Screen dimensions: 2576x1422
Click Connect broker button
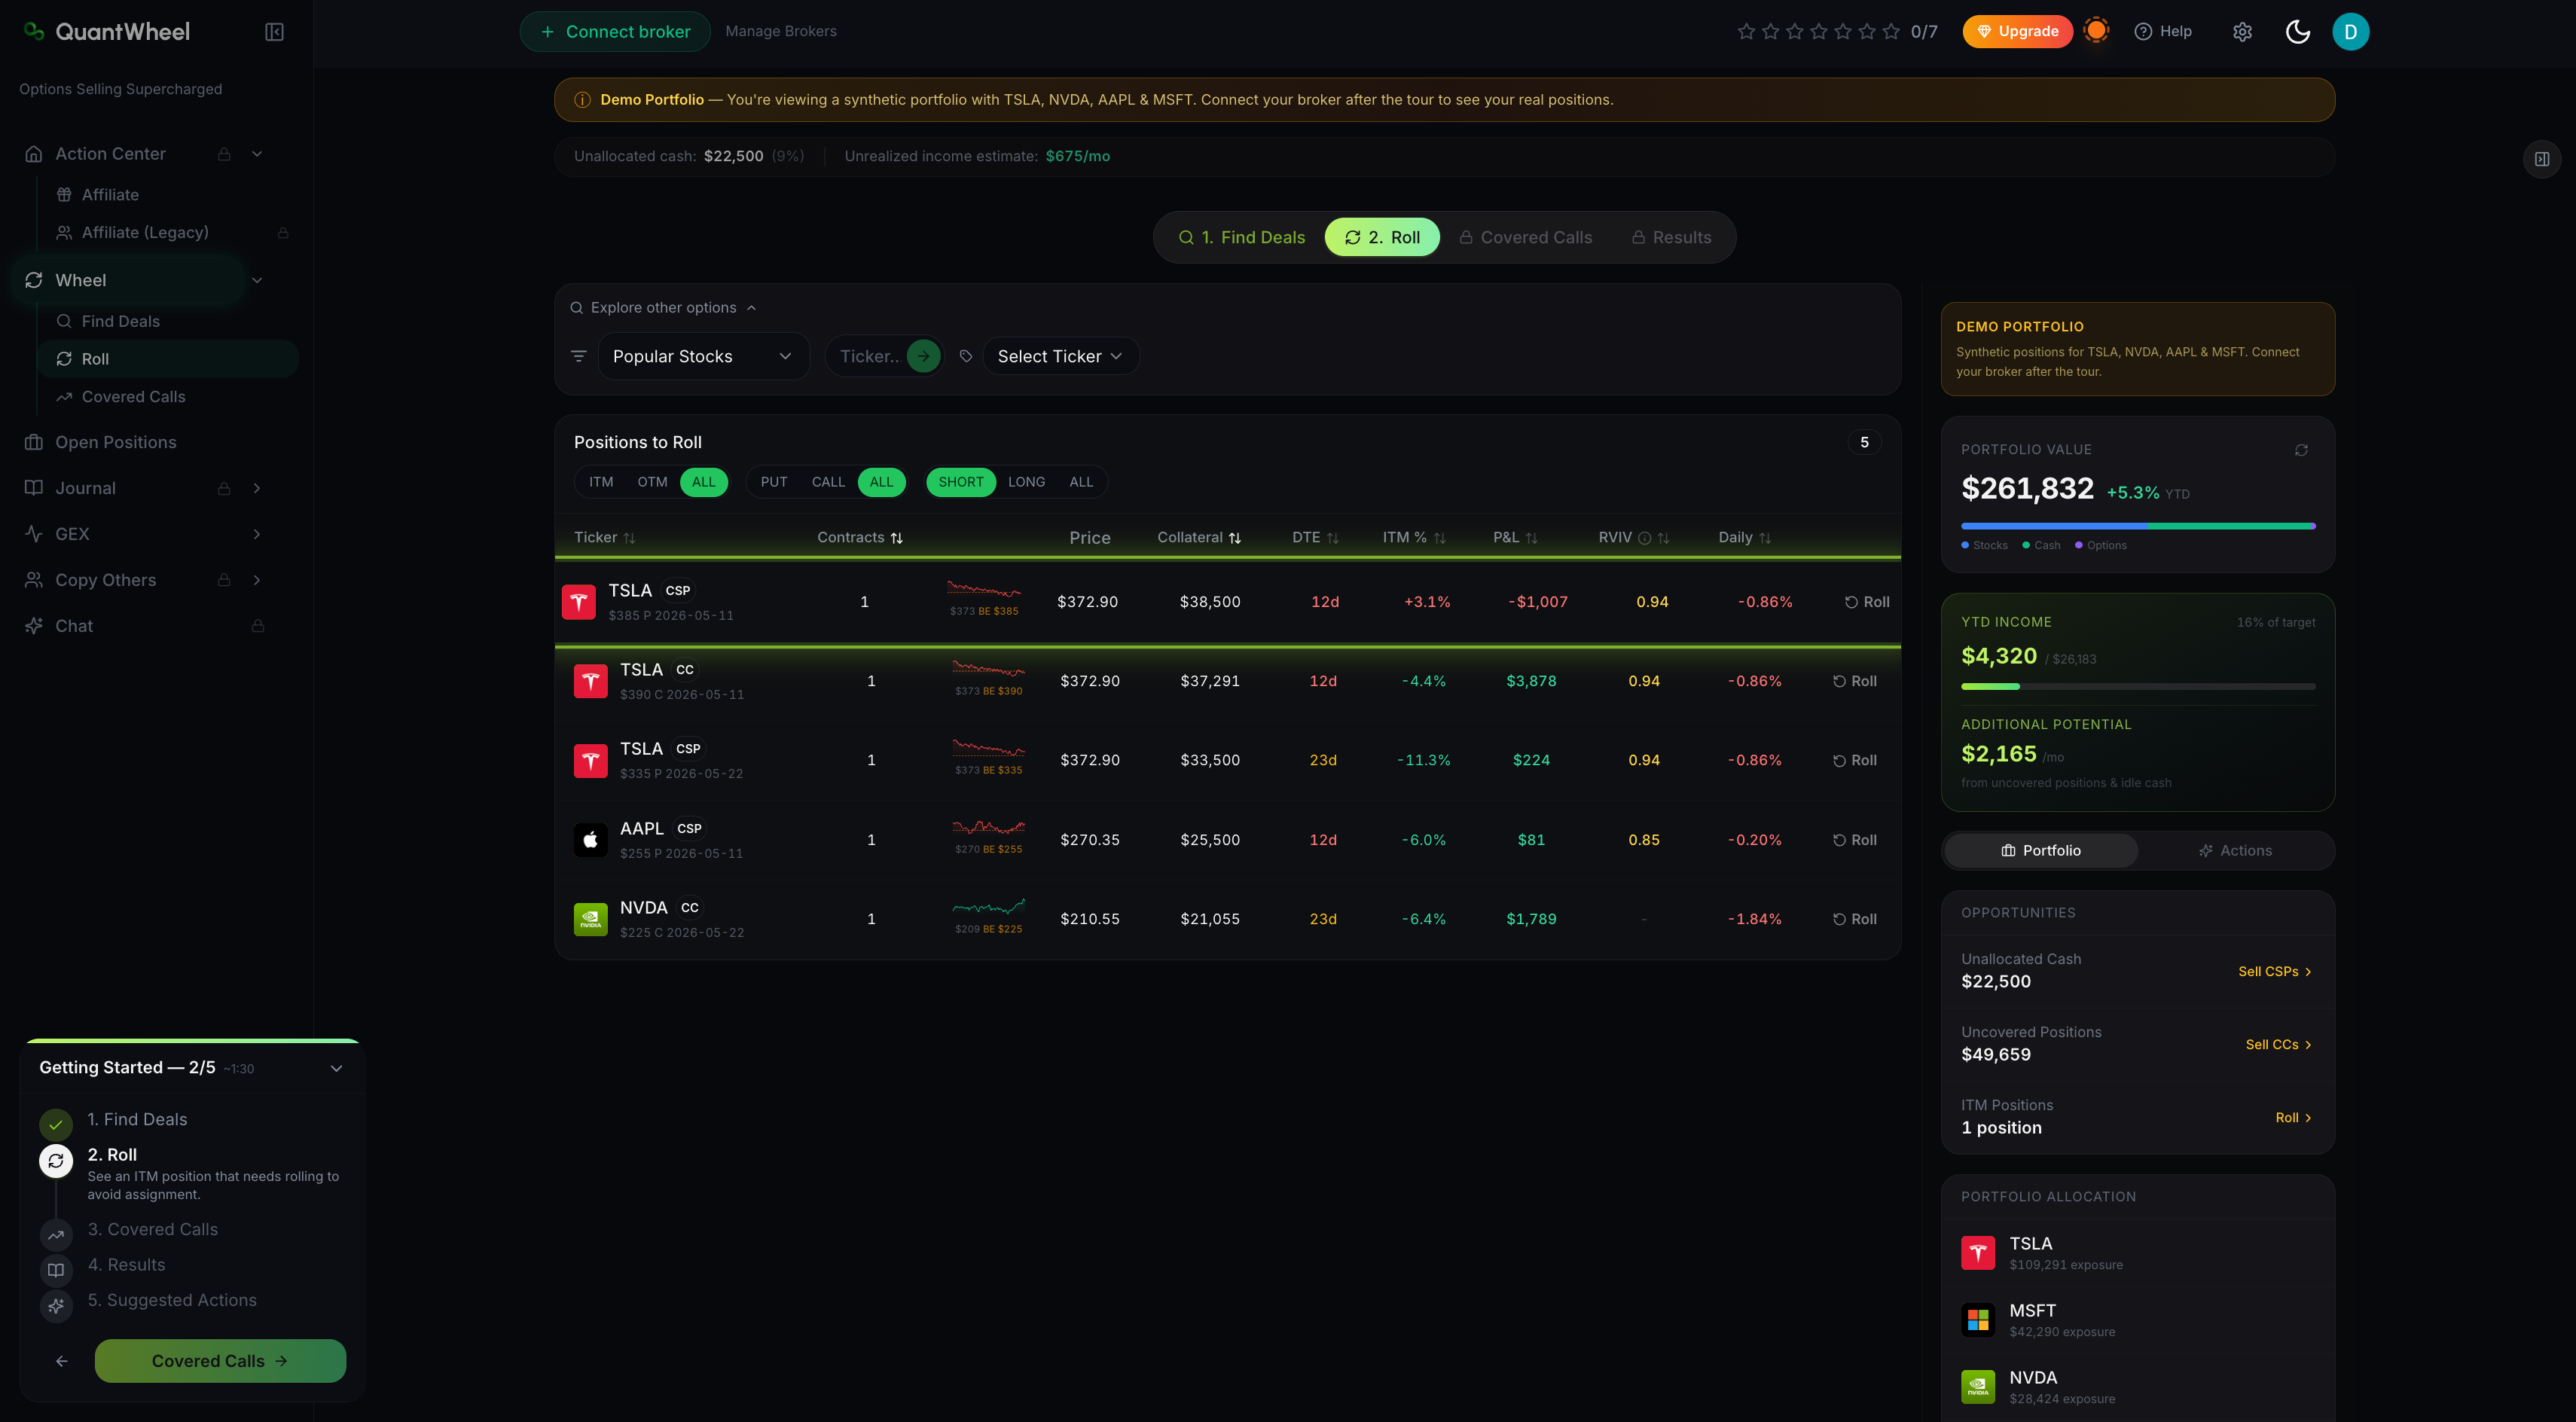(615, 32)
